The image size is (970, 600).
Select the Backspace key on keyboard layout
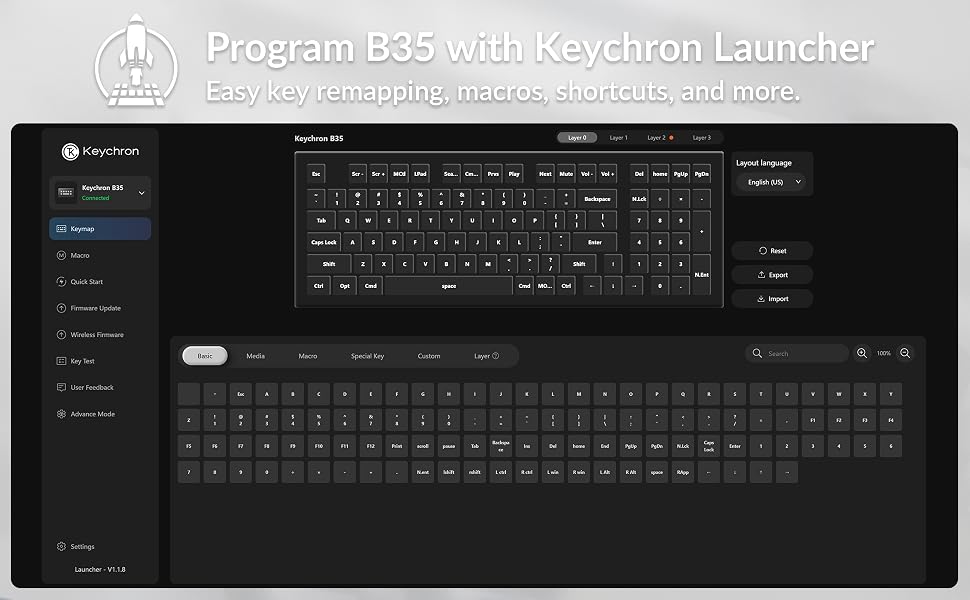coord(597,199)
